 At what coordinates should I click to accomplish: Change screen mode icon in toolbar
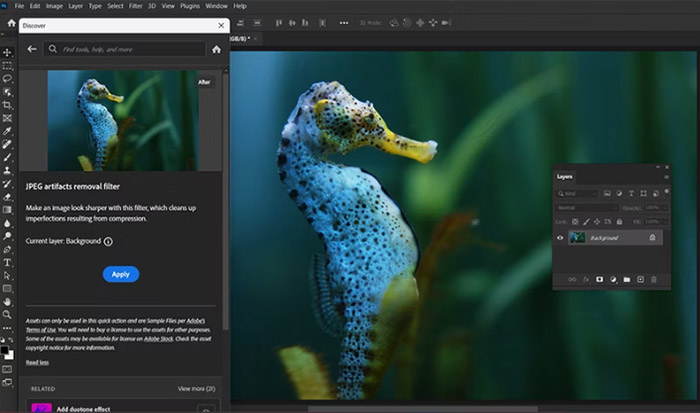(x=7, y=383)
